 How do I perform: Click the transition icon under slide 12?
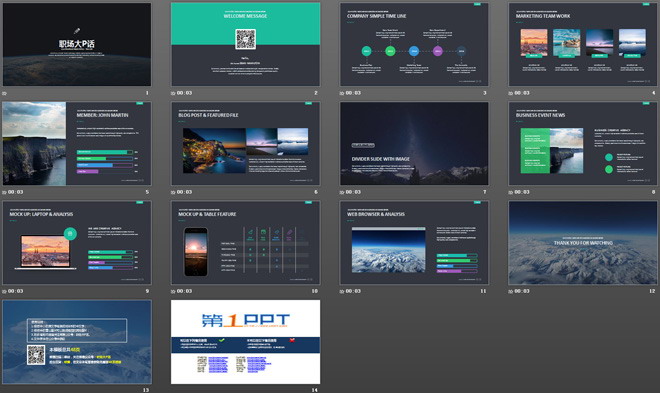511,292
